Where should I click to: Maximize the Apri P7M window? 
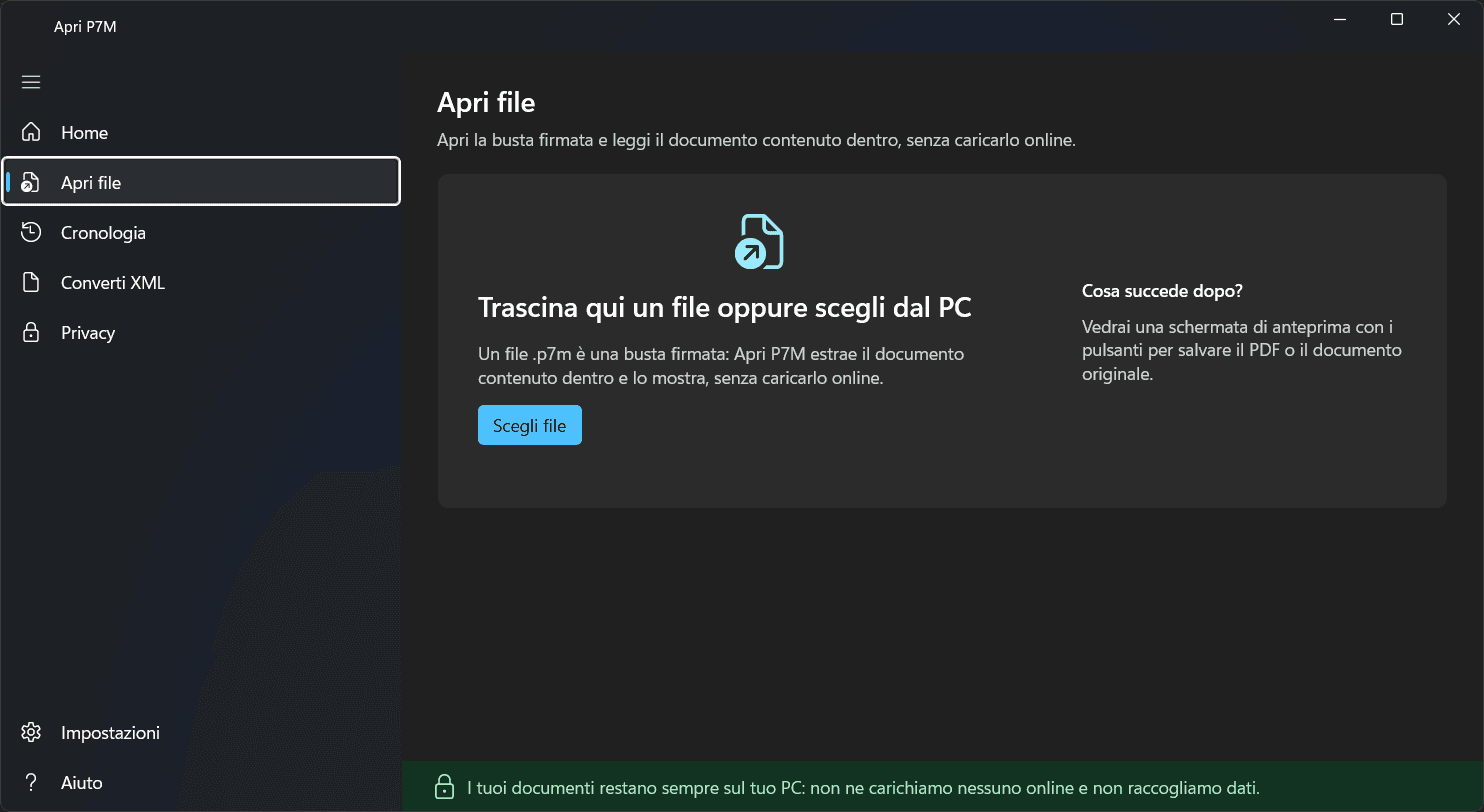[x=1397, y=19]
